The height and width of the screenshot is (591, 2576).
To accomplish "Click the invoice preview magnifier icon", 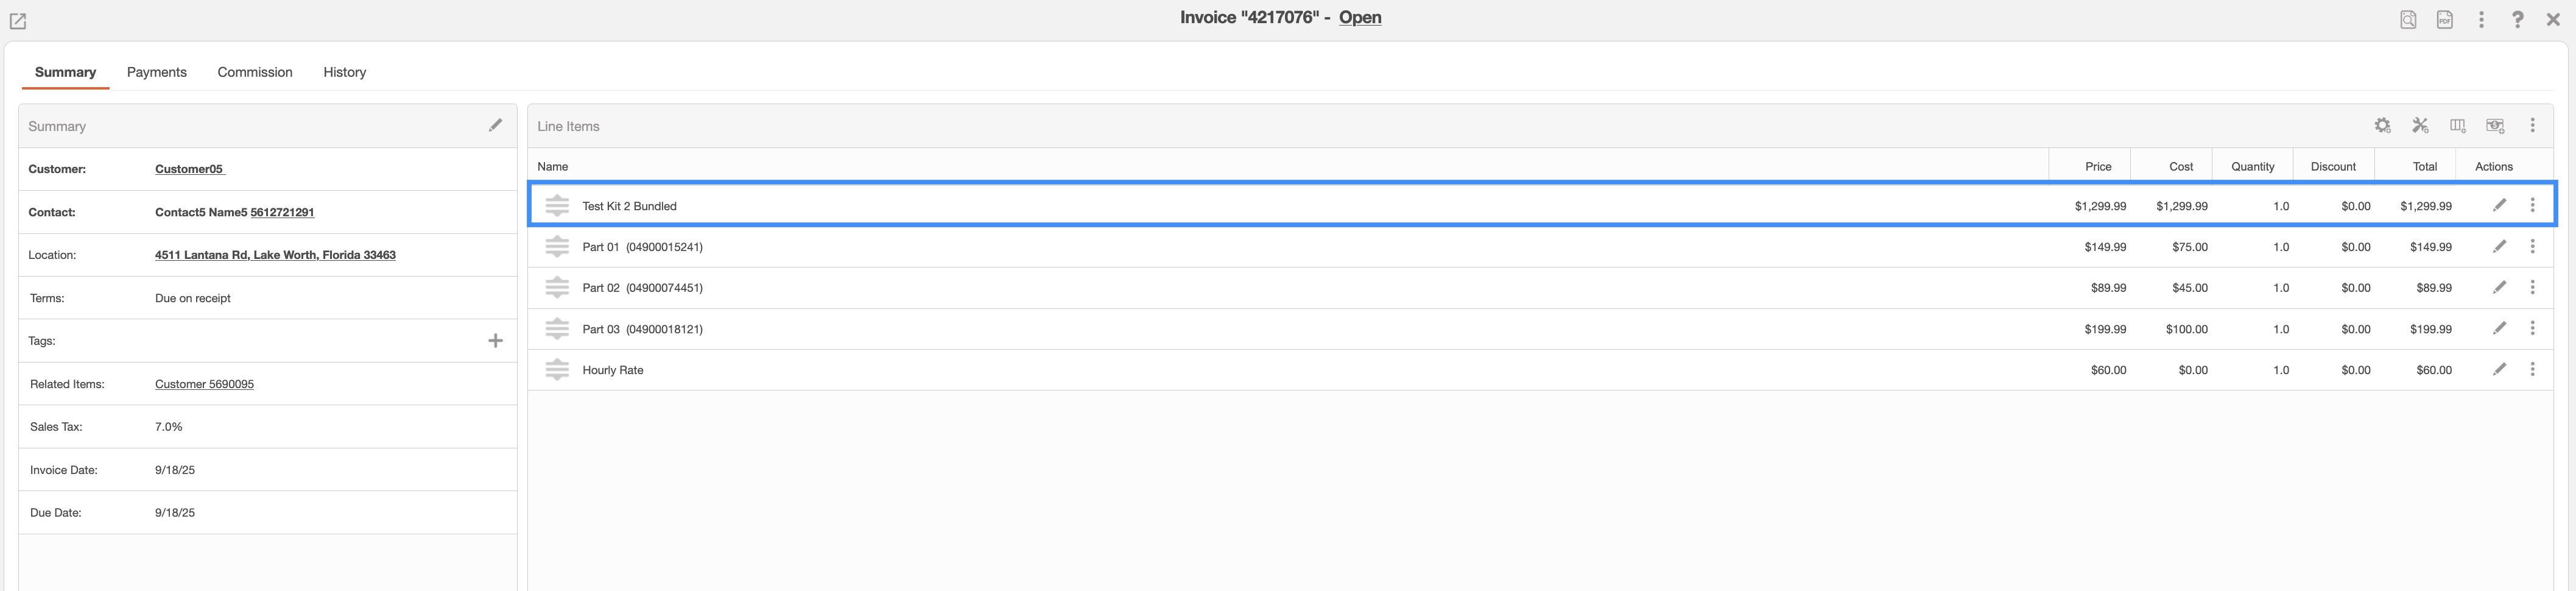I will pyautogui.click(x=2408, y=20).
